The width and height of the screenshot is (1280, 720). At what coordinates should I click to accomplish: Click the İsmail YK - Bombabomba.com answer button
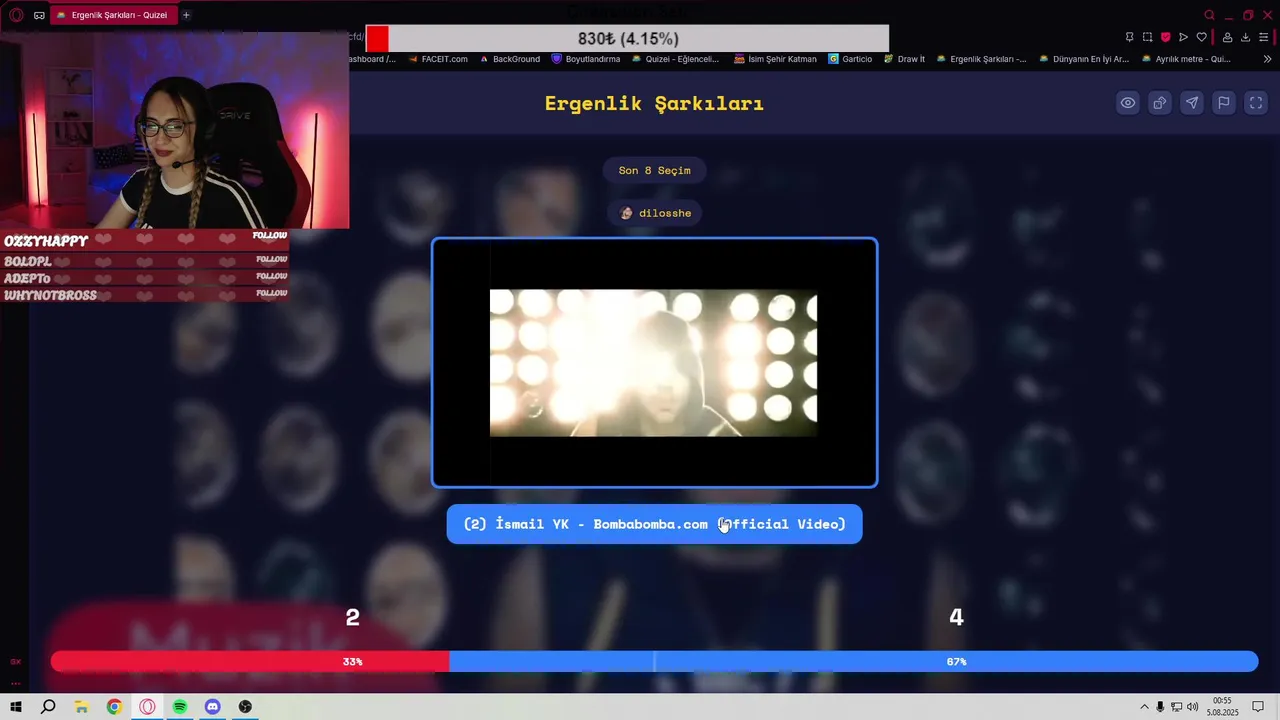point(654,524)
